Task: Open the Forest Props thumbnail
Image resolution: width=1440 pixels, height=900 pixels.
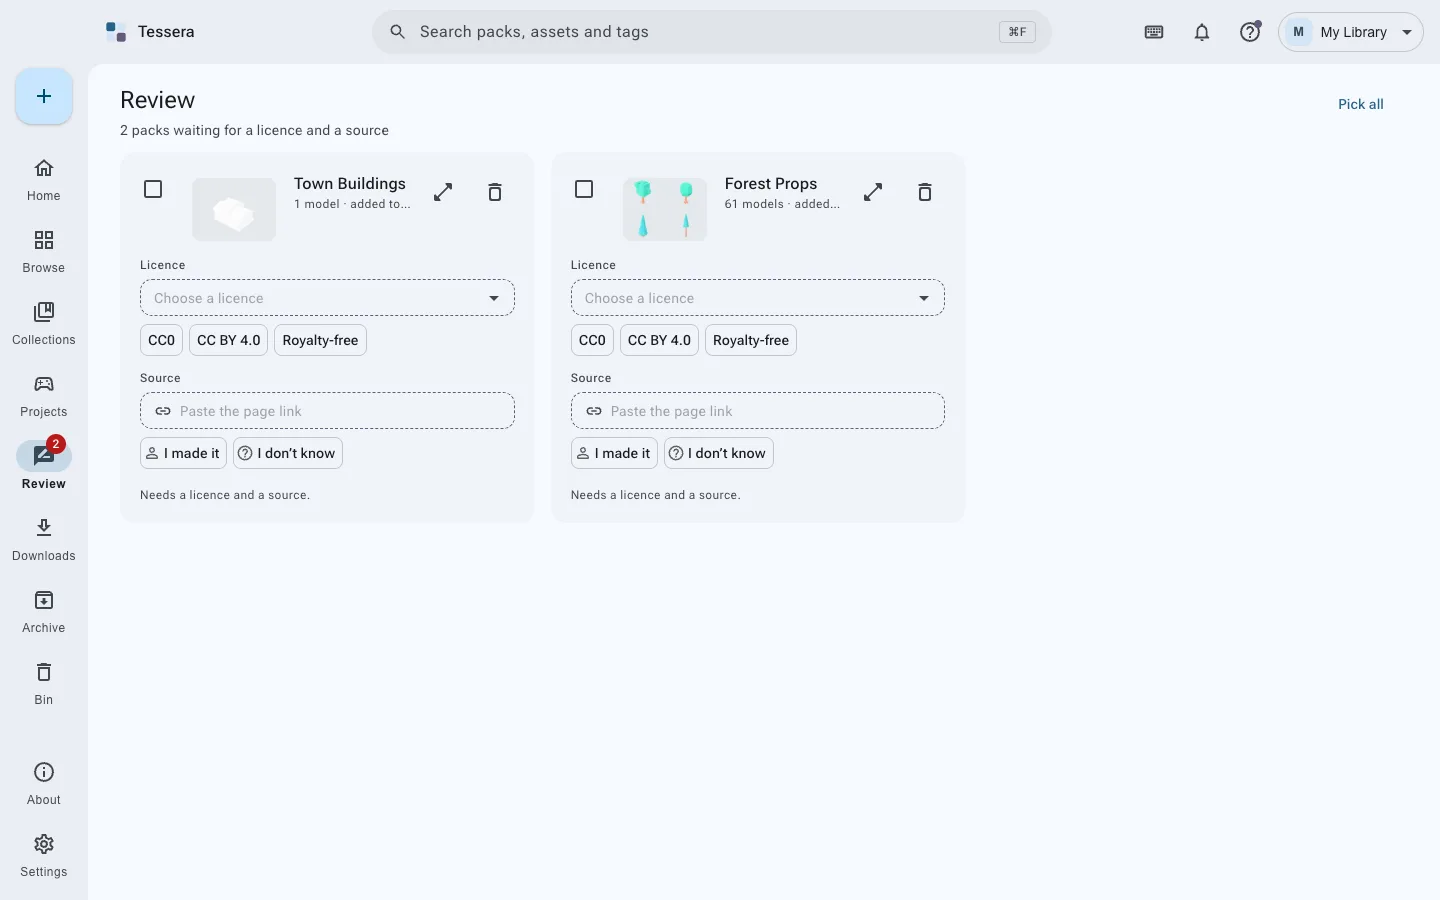Action: pyautogui.click(x=665, y=209)
